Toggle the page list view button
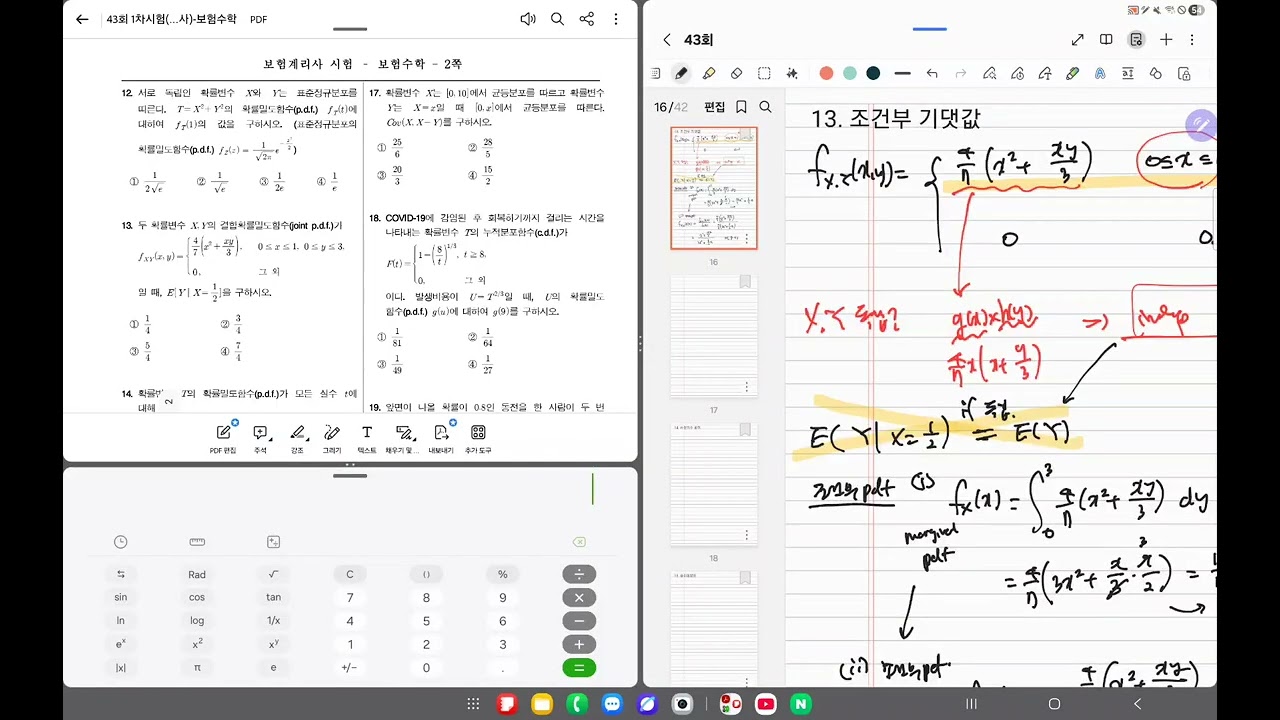The width and height of the screenshot is (1280, 720). click(1136, 40)
